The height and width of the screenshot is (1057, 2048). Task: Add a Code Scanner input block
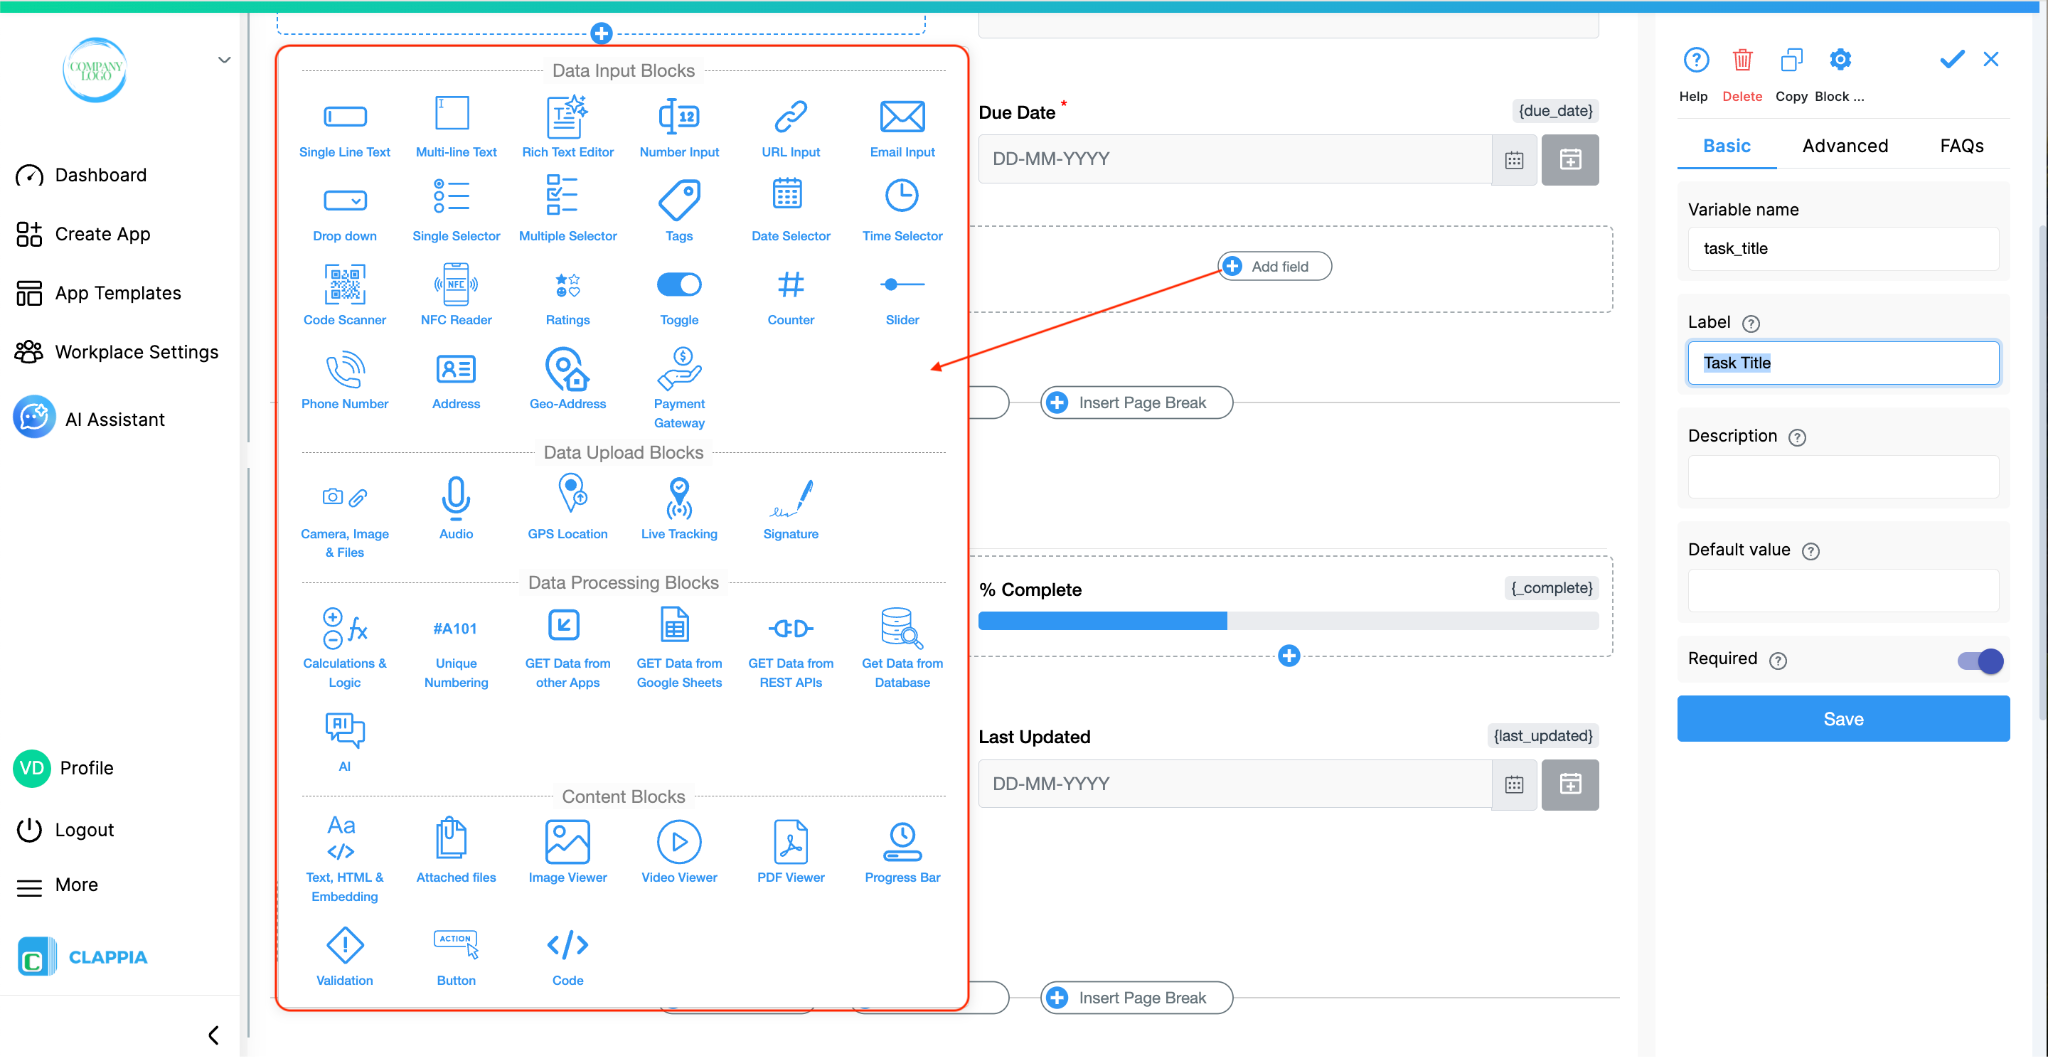click(x=345, y=293)
